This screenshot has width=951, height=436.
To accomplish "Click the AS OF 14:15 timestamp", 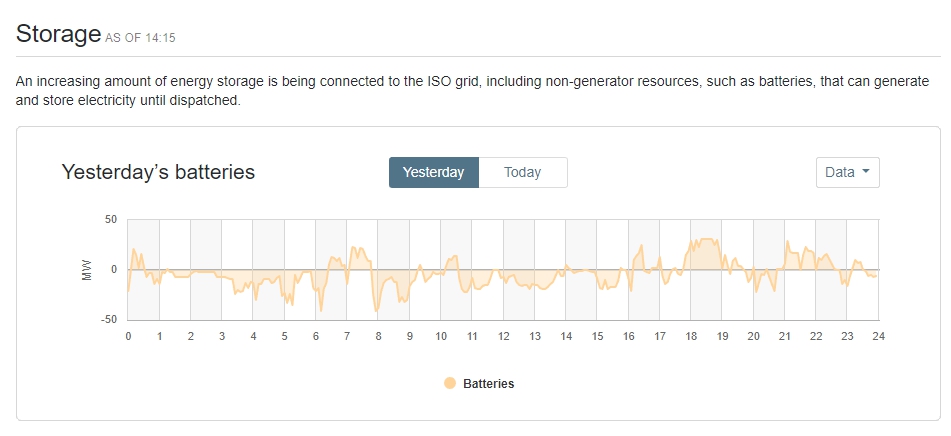I will pyautogui.click(x=141, y=38).
